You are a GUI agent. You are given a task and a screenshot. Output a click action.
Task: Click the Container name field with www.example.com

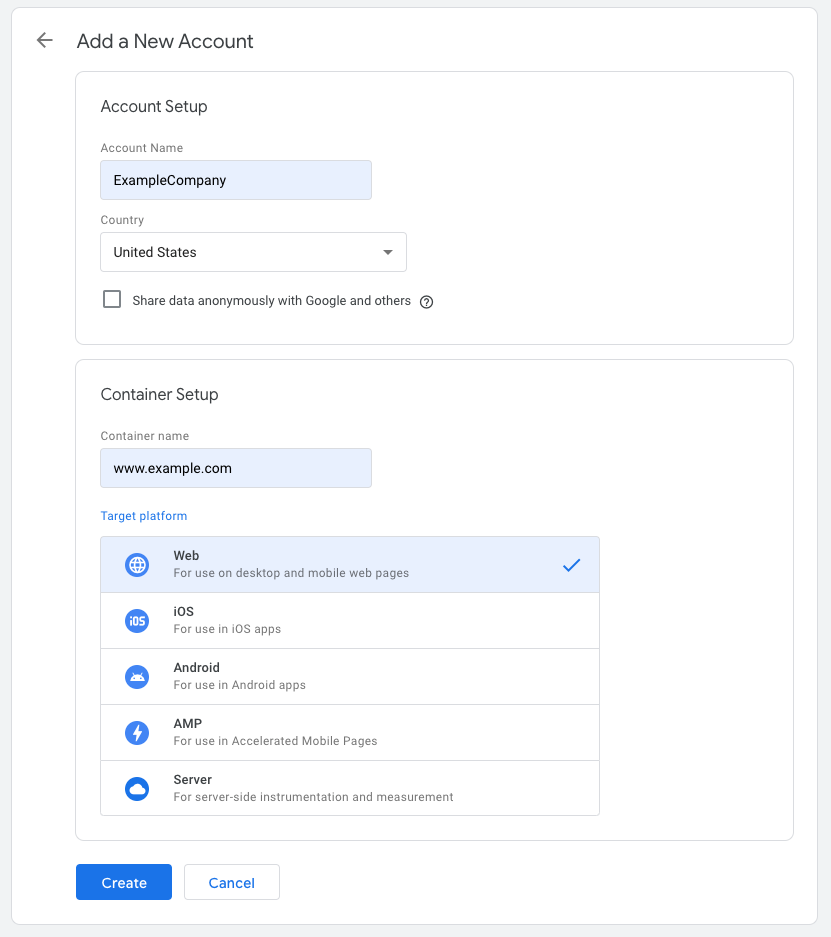236,468
